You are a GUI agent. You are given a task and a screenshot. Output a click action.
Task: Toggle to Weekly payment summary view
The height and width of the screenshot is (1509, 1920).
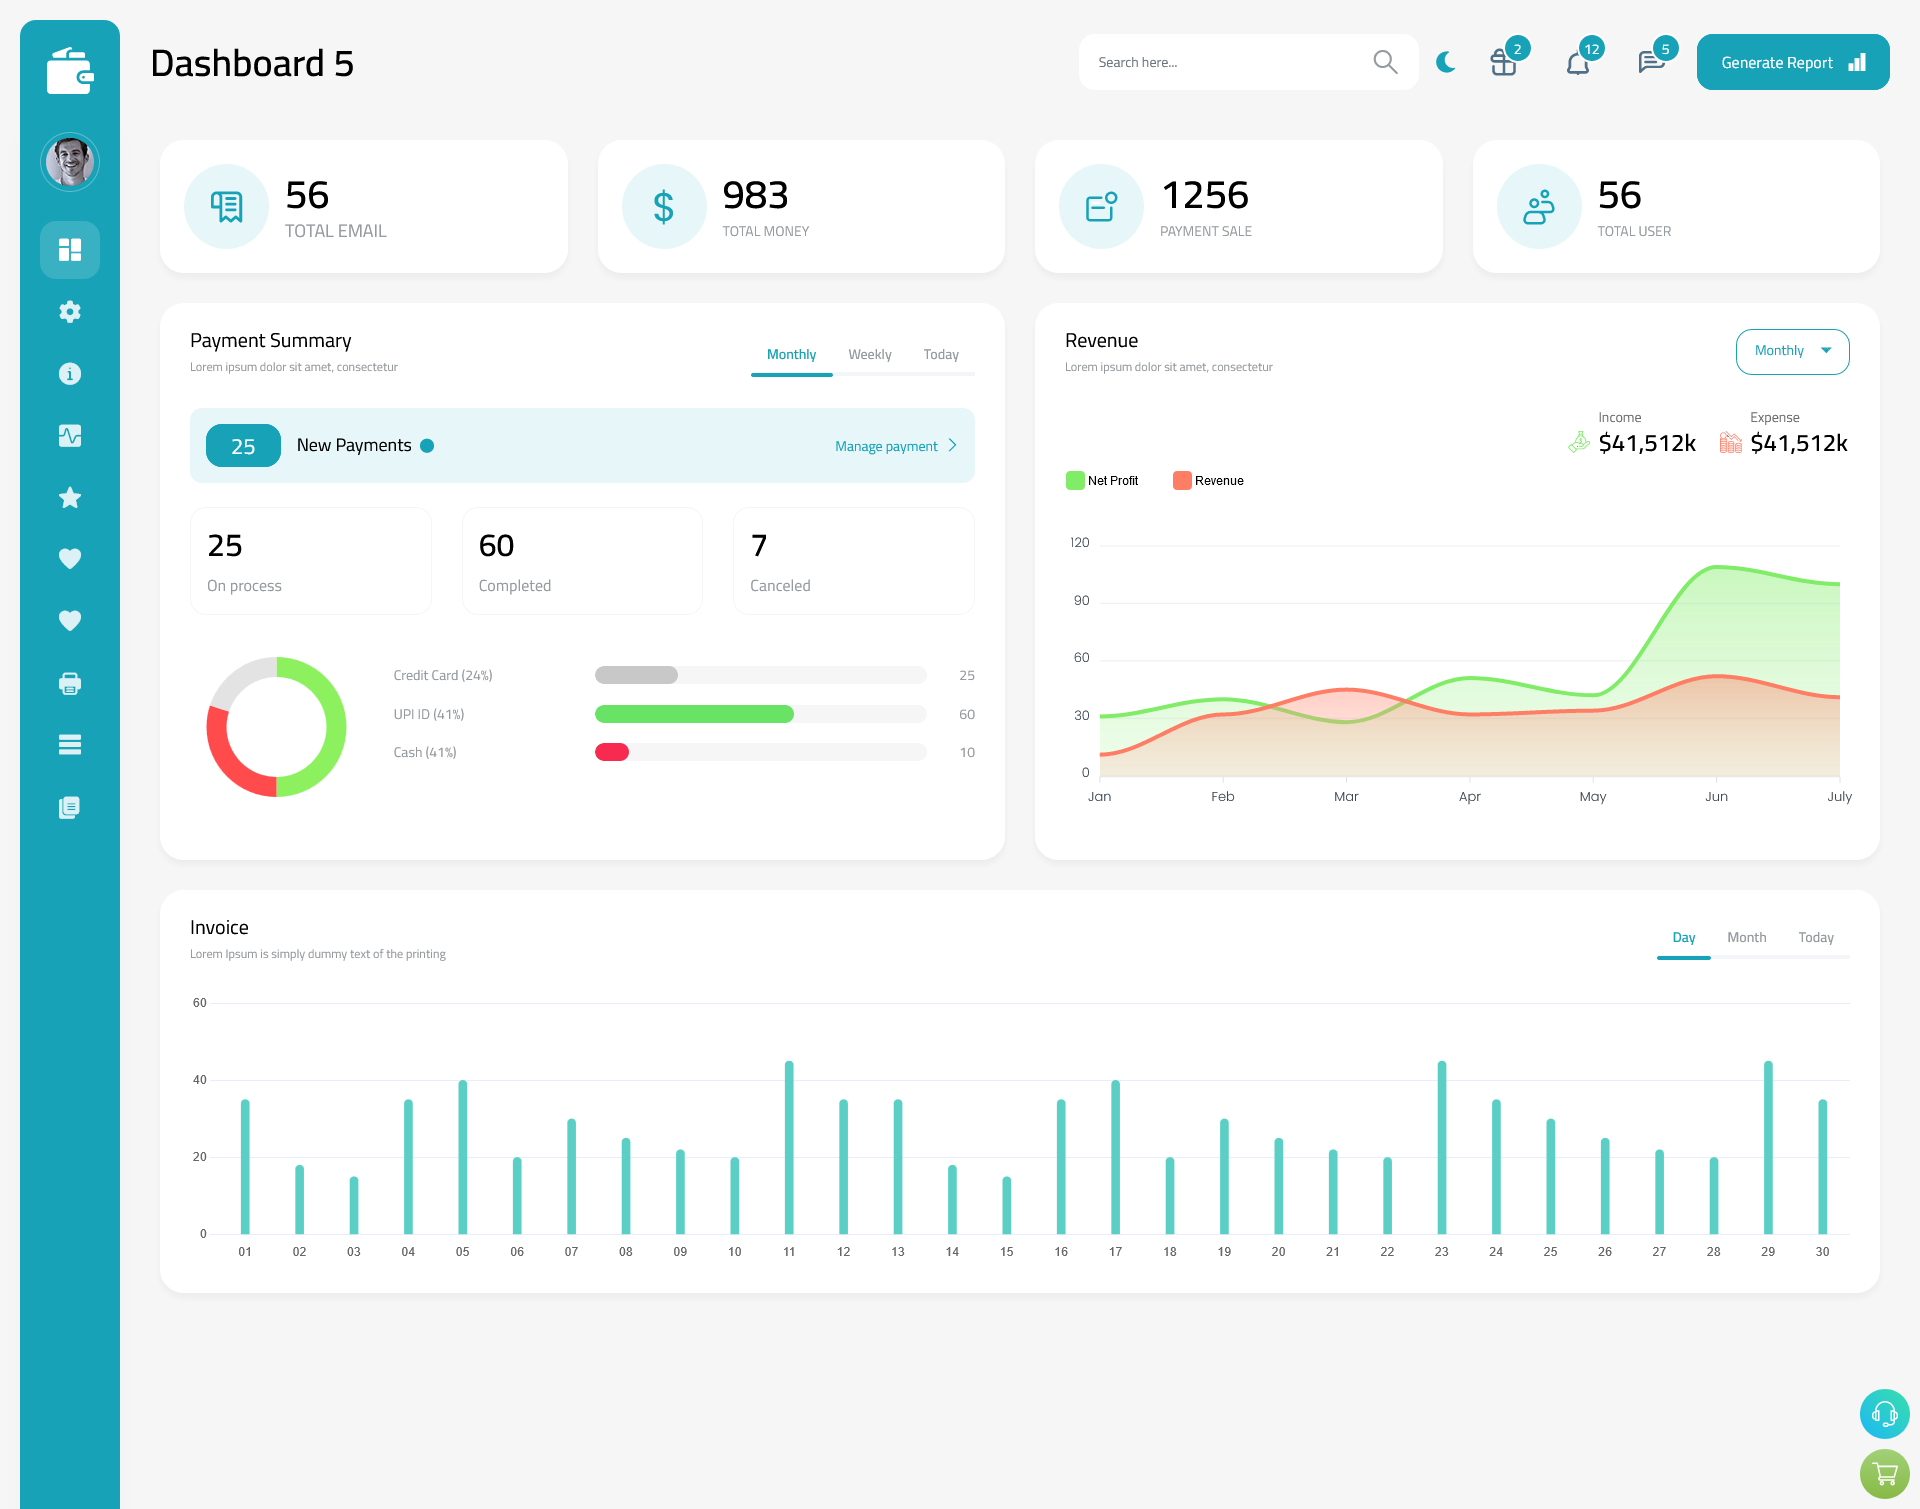pos(870,354)
